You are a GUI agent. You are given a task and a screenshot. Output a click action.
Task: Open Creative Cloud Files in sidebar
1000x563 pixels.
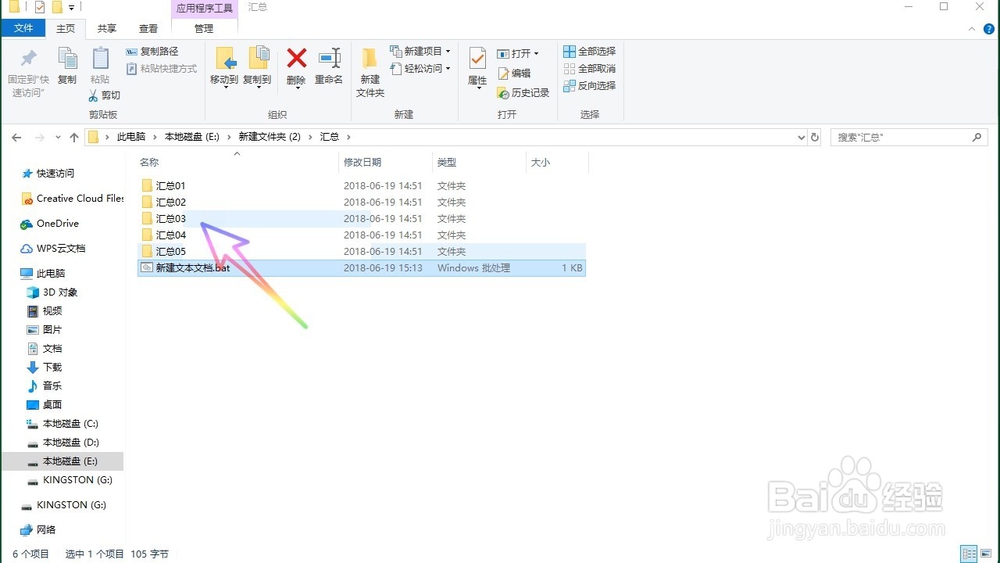(72, 199)
